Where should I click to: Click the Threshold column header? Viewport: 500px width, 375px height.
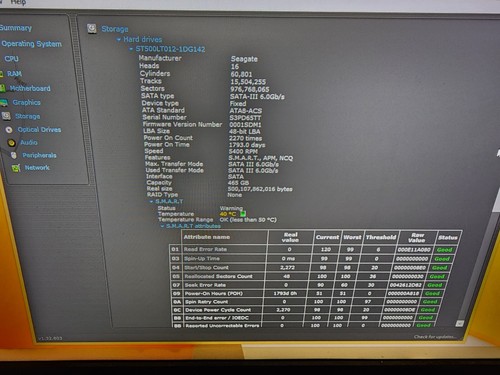pyautogui.click(x=381, y=237)
